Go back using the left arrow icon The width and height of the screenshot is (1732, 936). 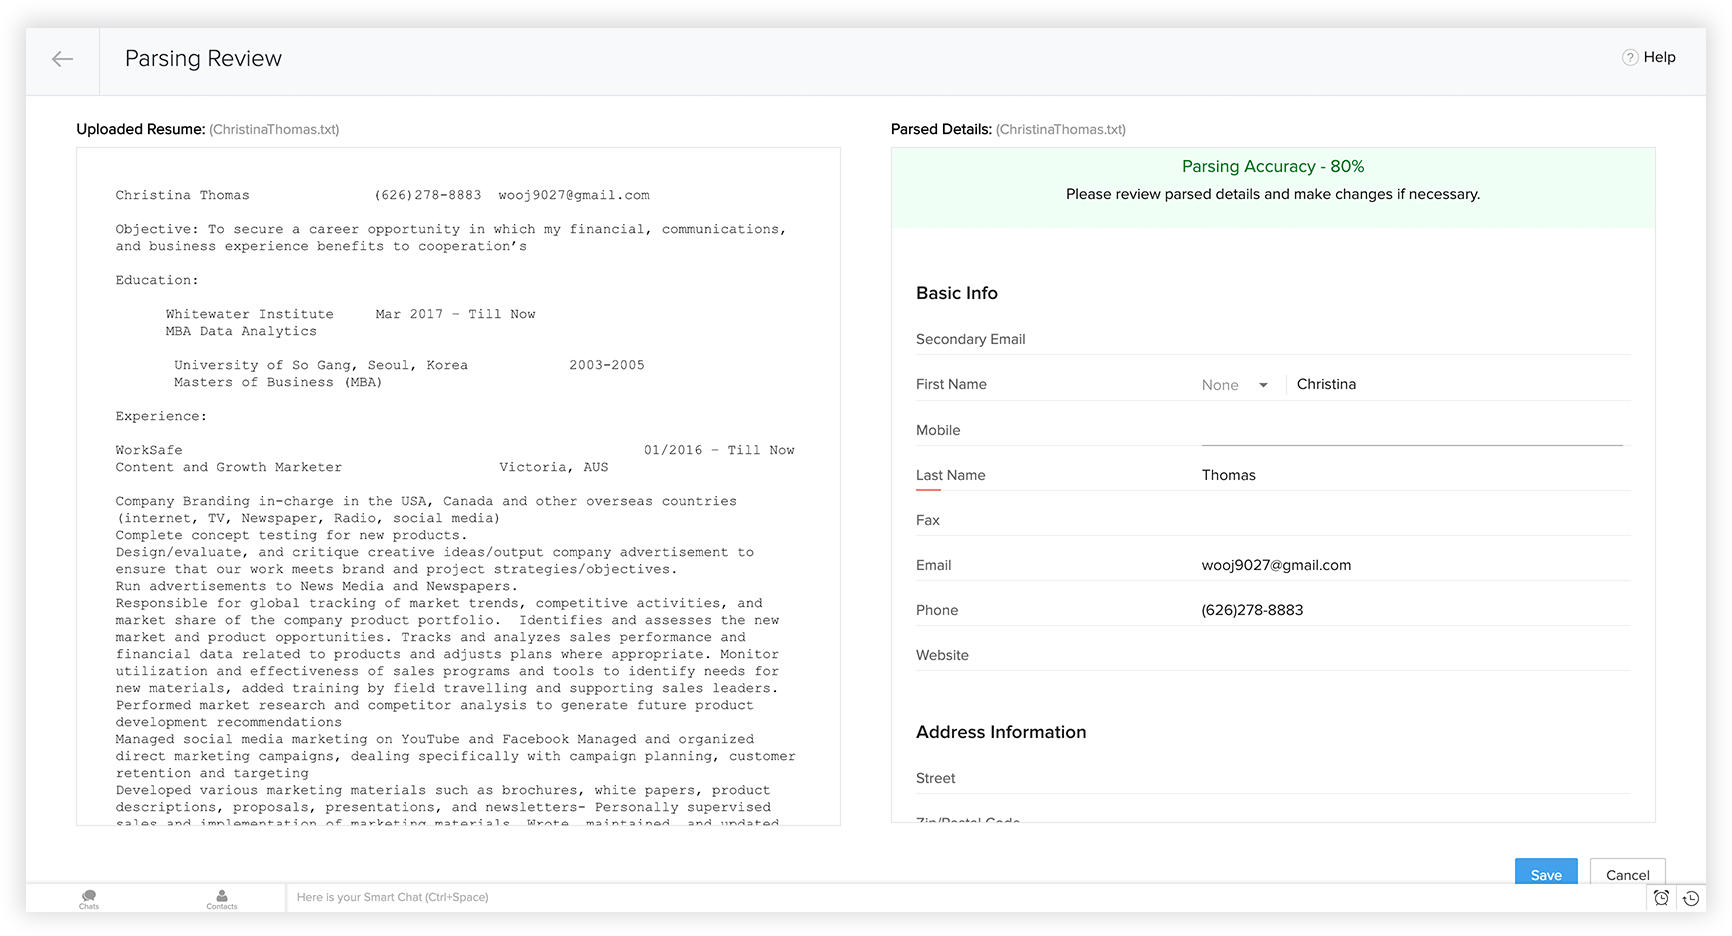coord(62,59)
